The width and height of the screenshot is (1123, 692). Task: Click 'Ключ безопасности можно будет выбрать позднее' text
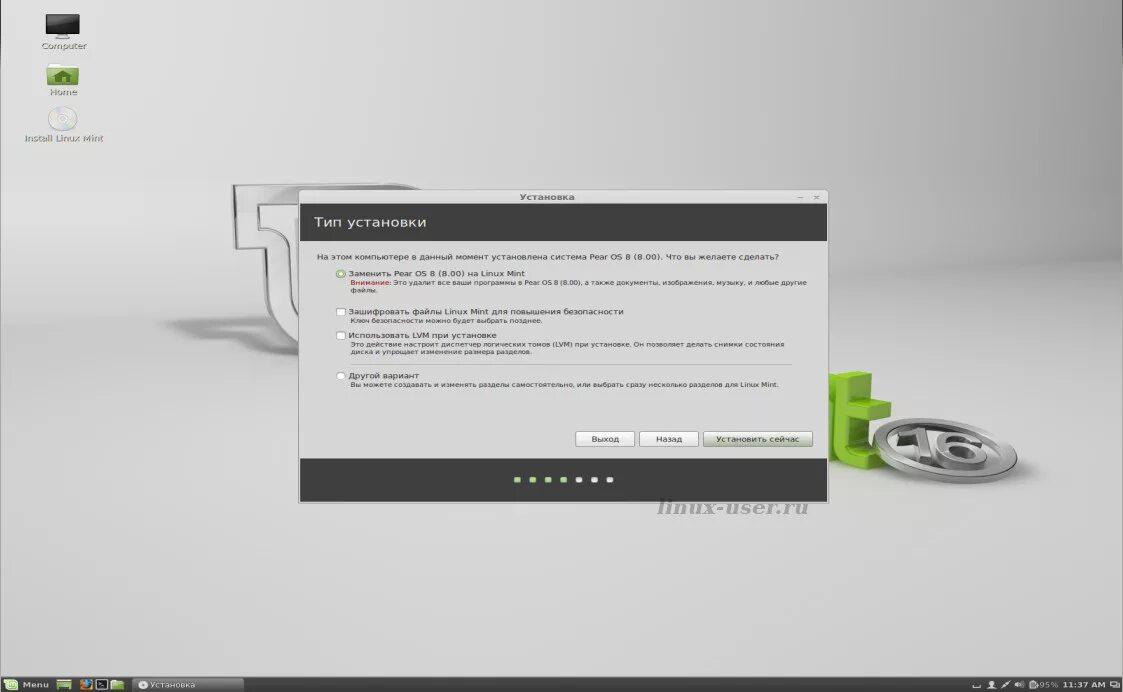445,321
